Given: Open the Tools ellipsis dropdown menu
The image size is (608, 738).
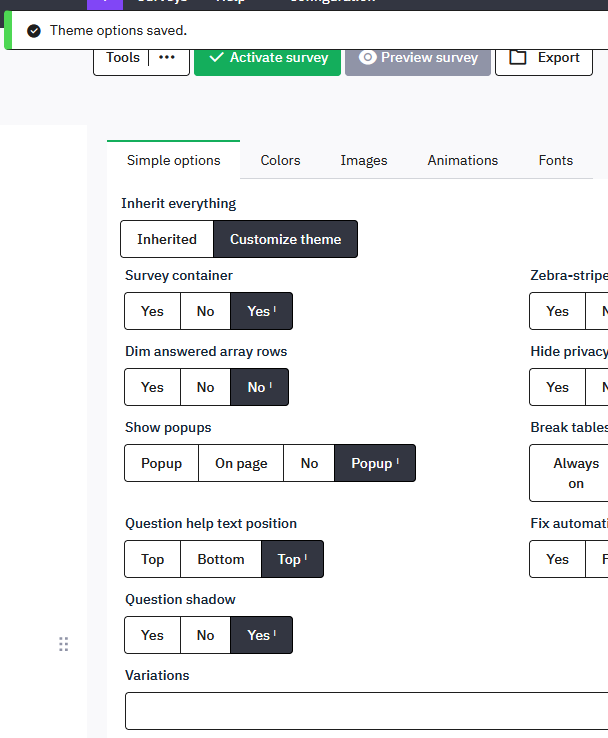Looking at the screenshot, I should [167, 58].
